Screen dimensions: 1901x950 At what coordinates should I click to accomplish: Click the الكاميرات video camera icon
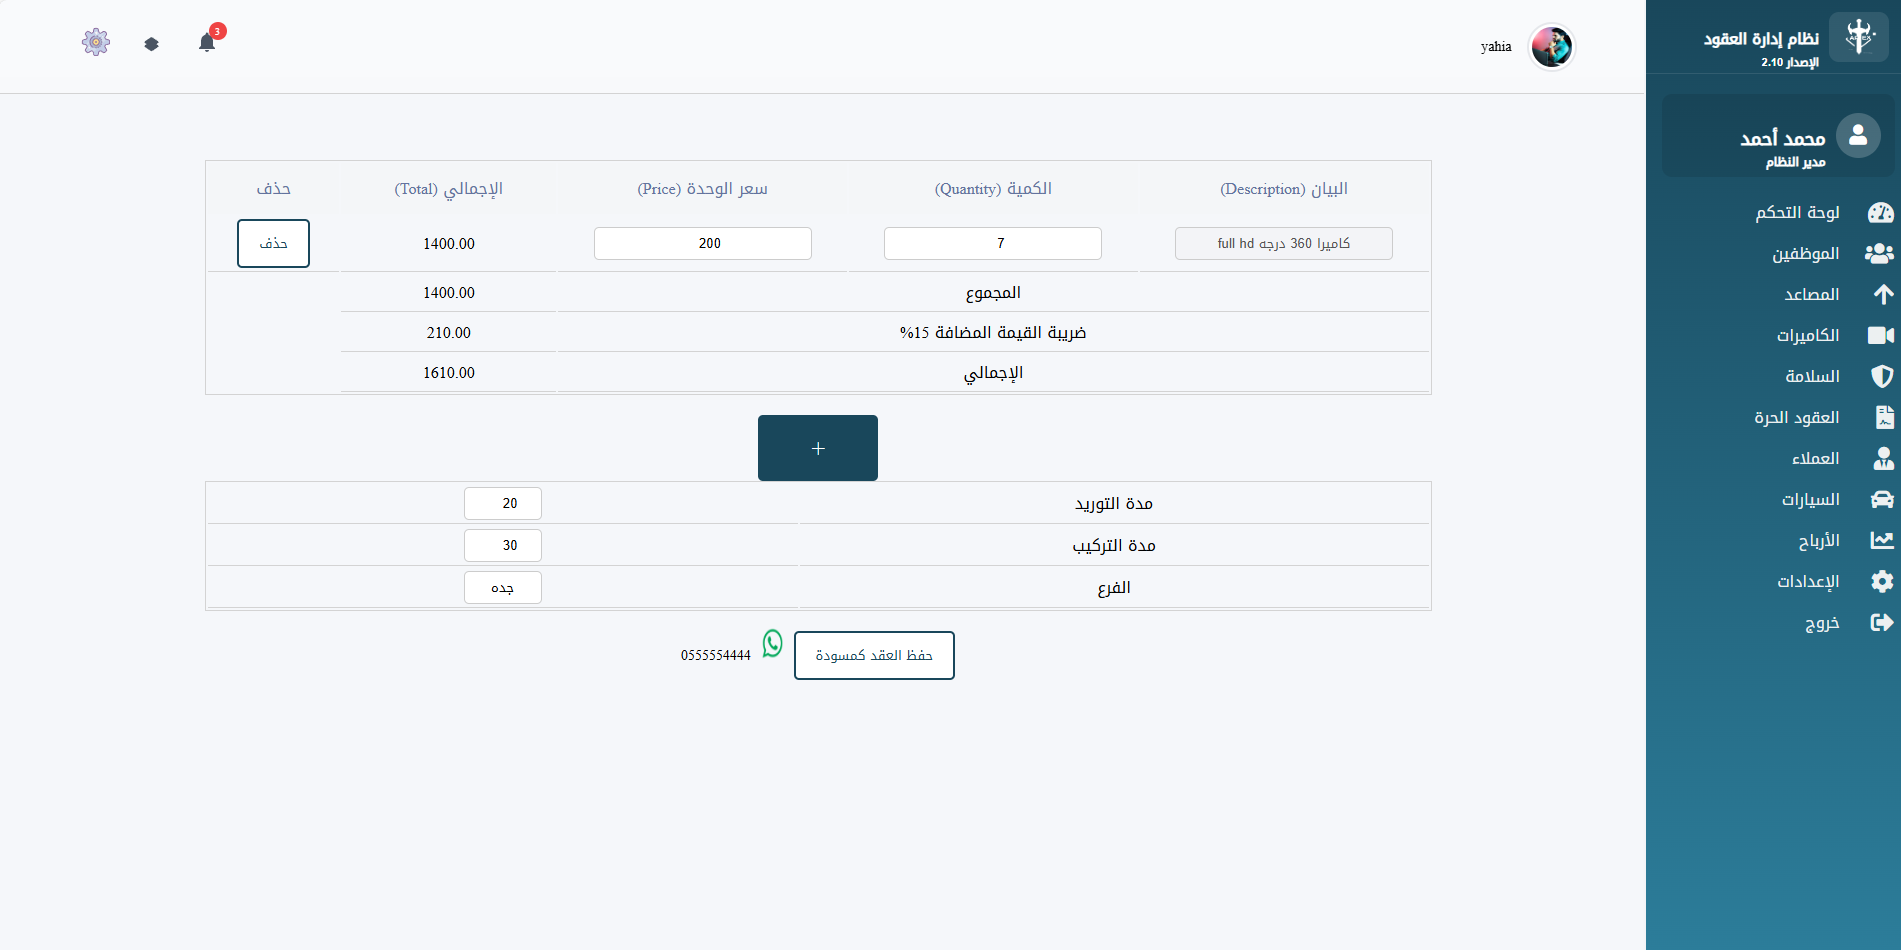click(x=1880, y=335)
